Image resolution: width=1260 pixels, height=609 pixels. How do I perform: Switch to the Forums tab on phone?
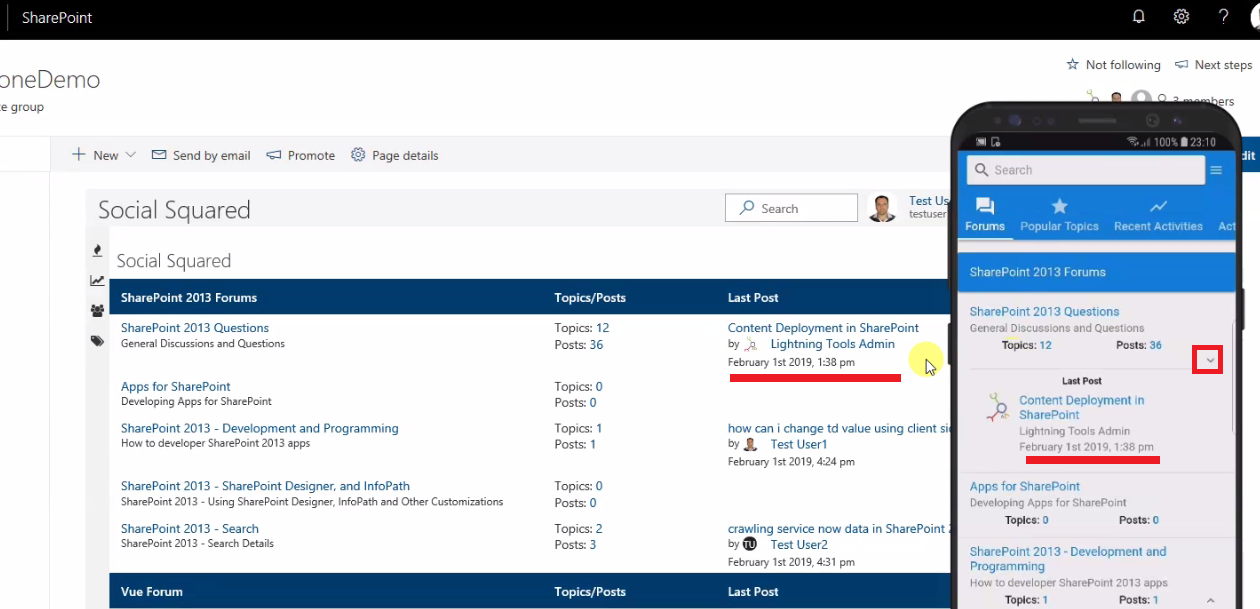(985, 214)
